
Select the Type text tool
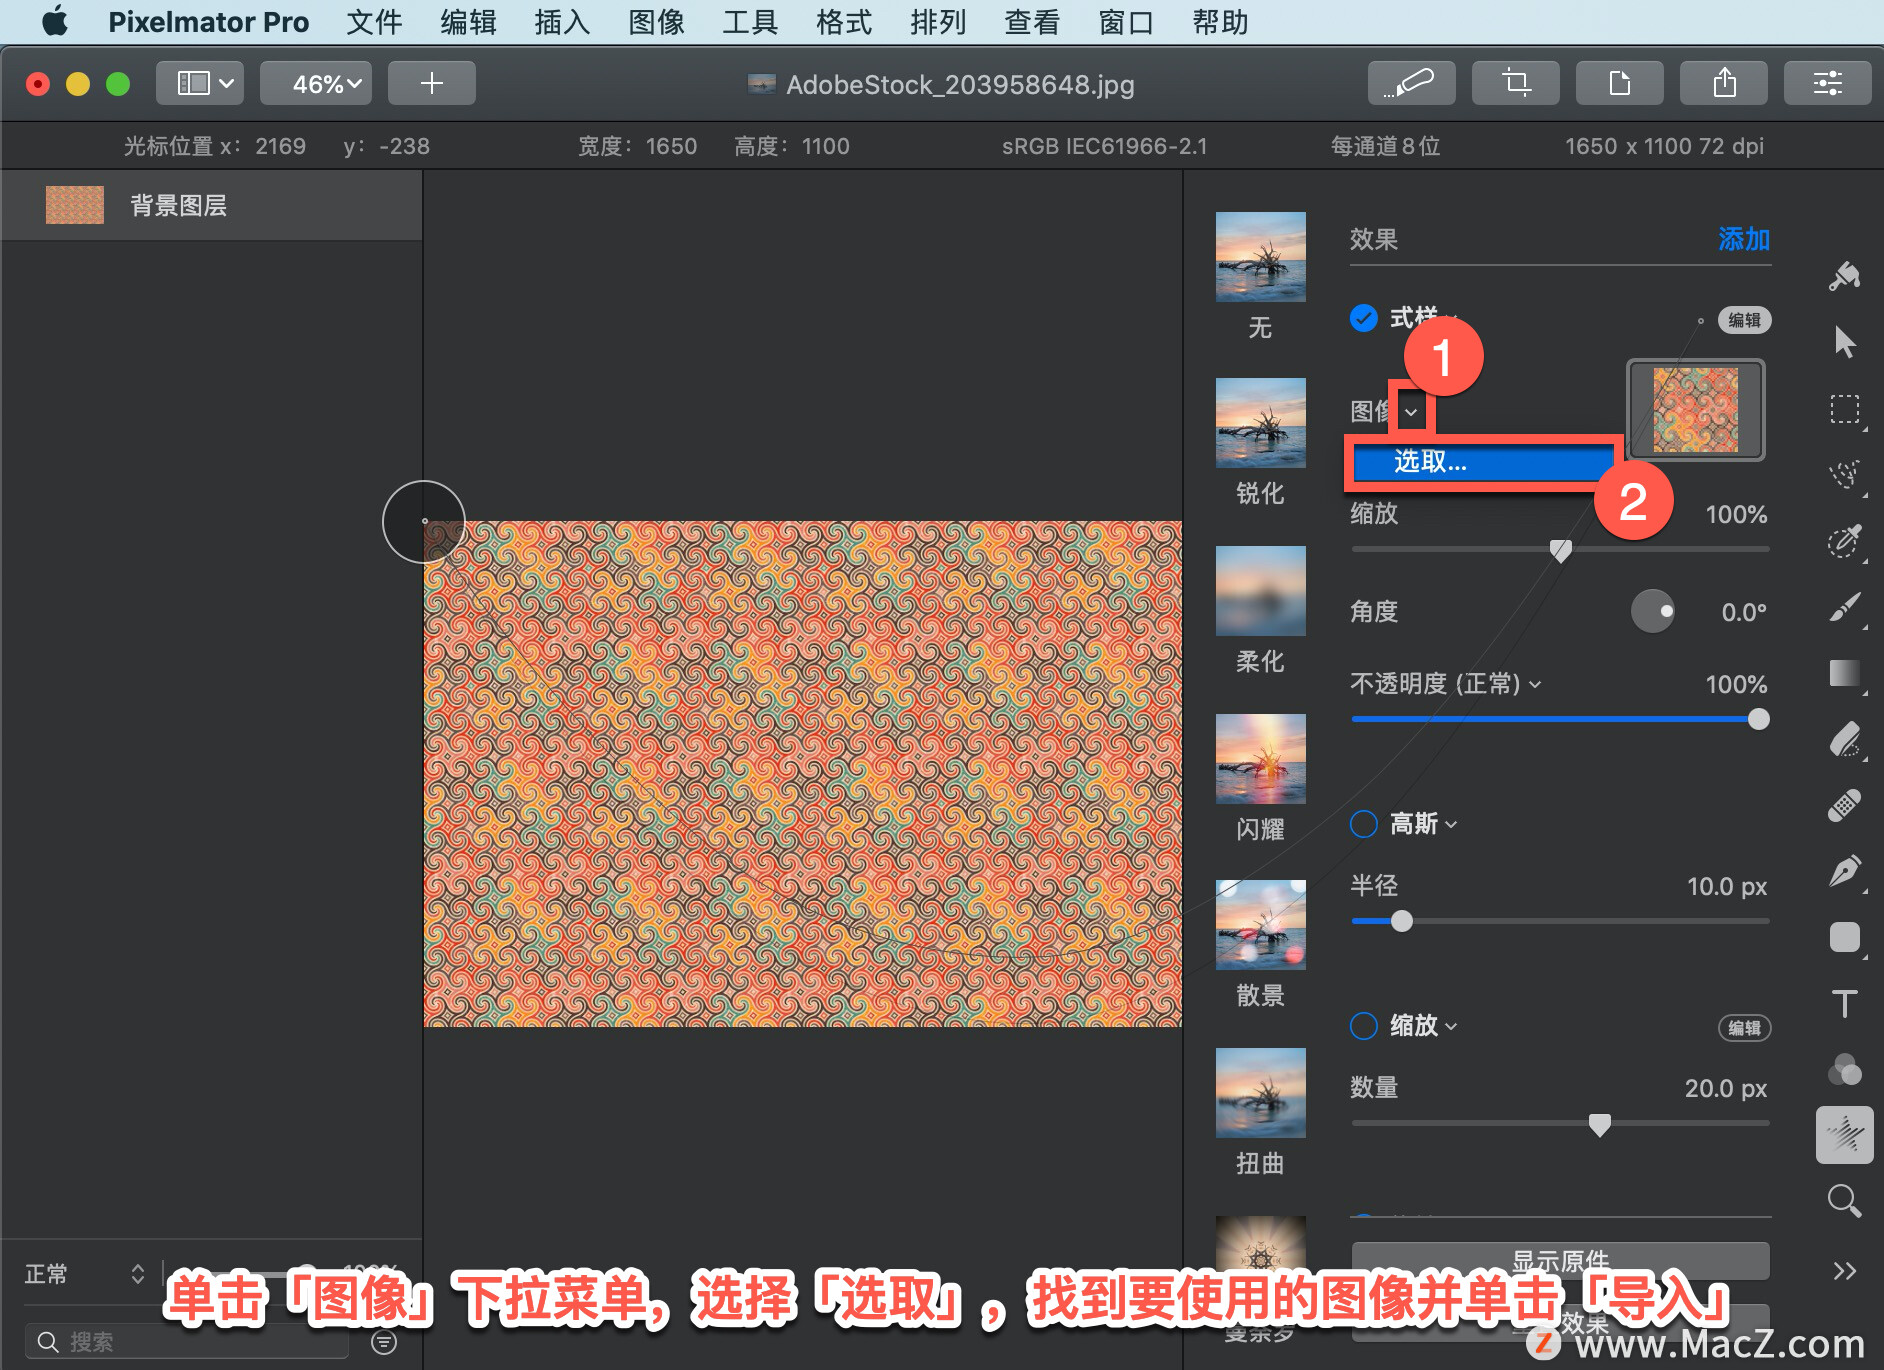(x=1844, y=1003)
